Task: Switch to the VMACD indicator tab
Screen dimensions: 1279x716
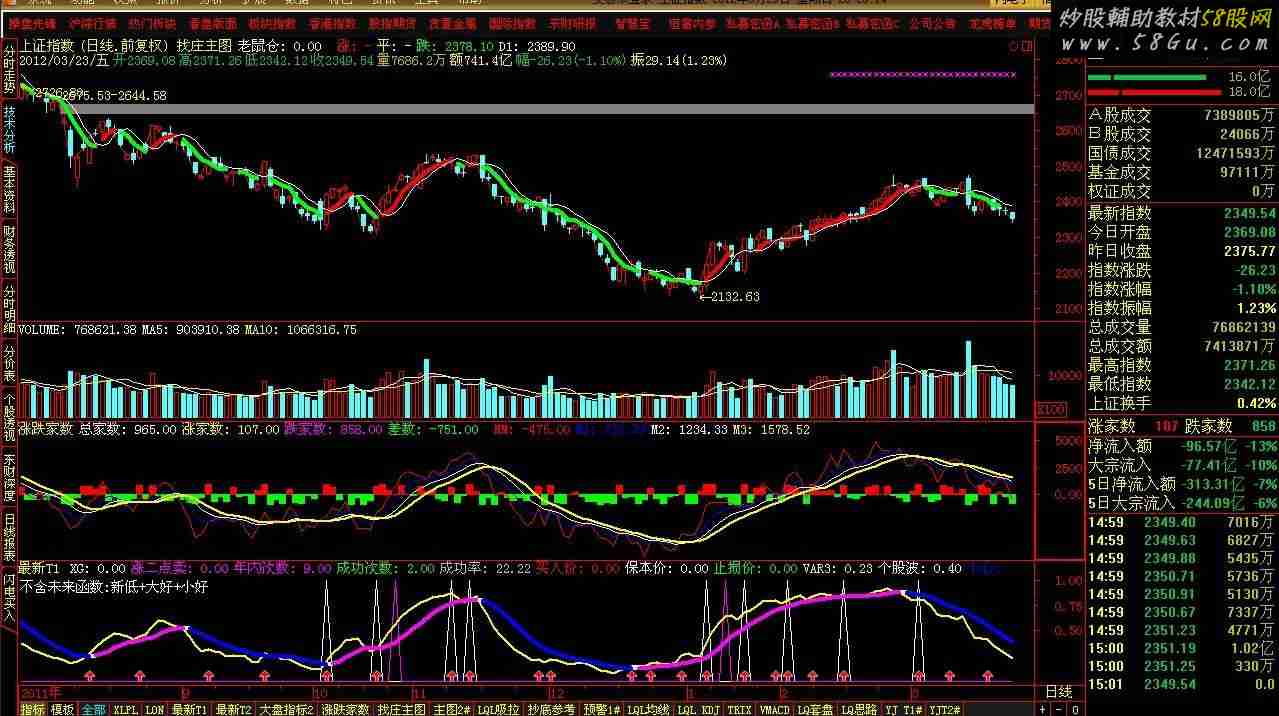Action: point(774,709)
